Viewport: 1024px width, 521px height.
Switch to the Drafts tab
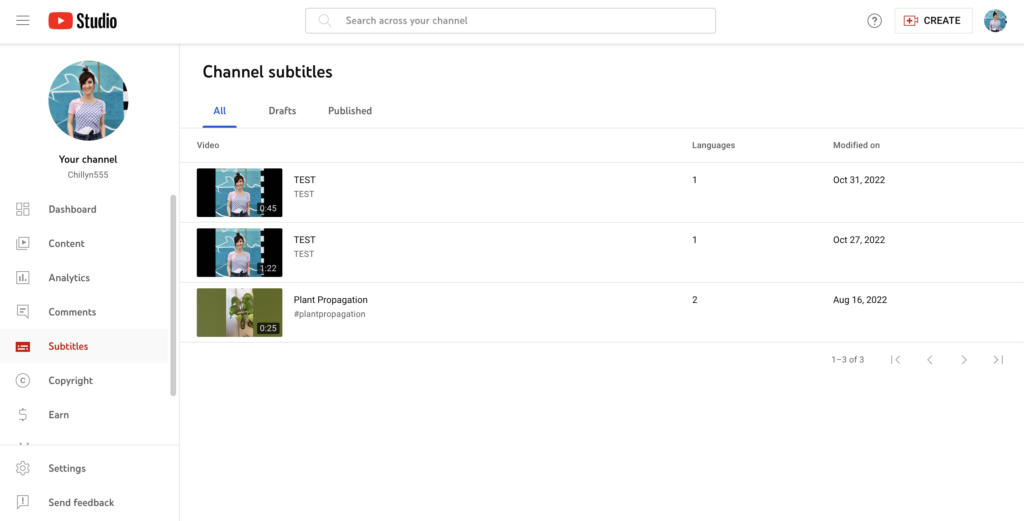point(282,111)
